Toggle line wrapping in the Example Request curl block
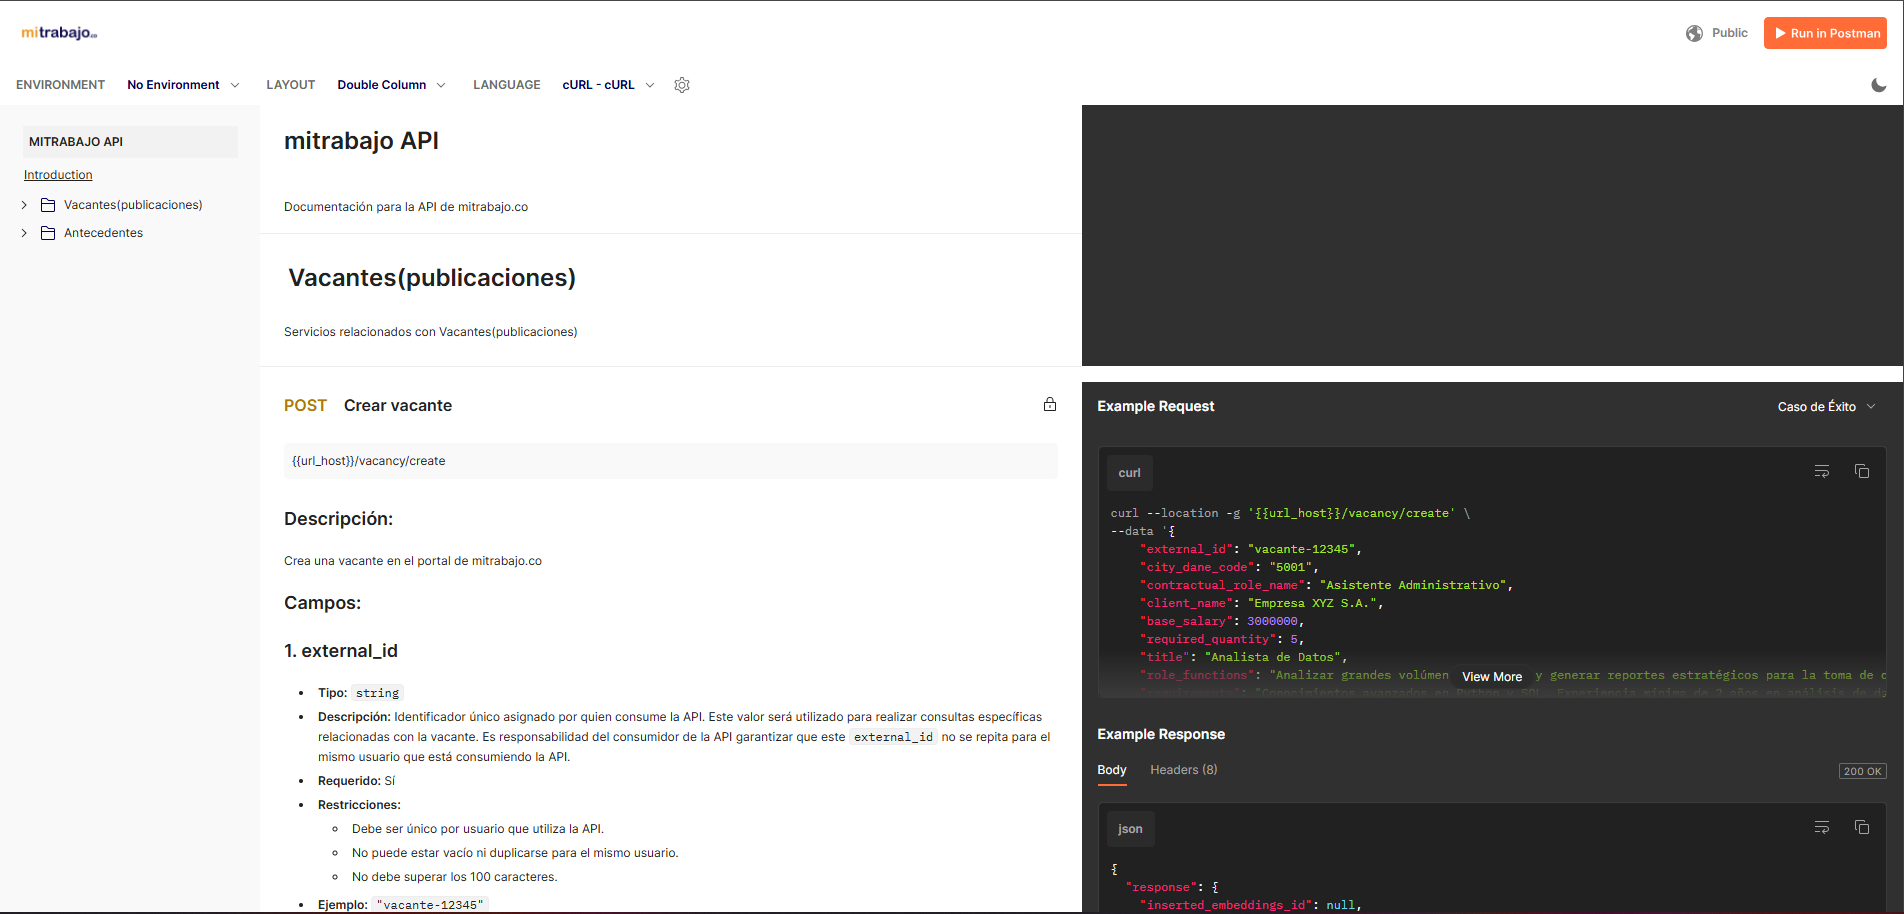Image resolution: width=1904 pixels, height=914 pixels. 1821,471
